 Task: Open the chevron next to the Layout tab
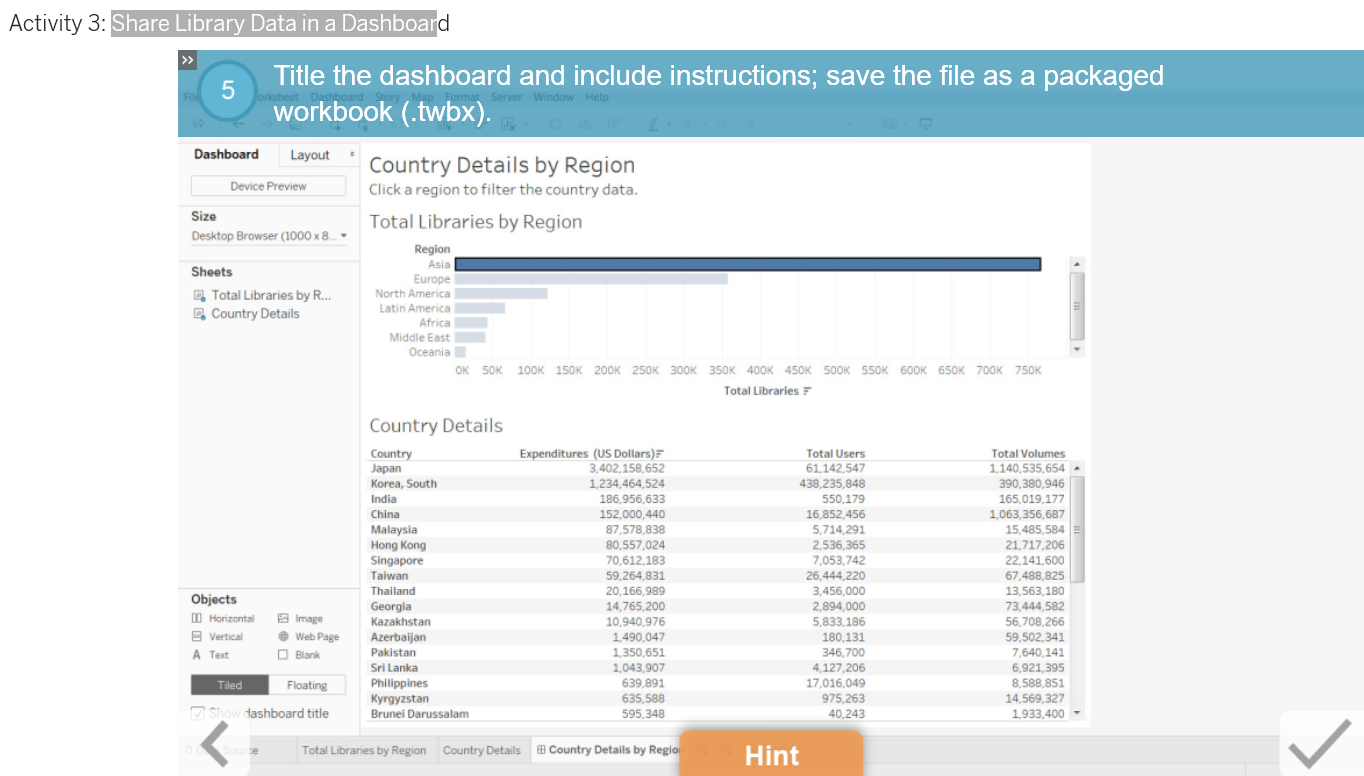(x=352, y=154)
